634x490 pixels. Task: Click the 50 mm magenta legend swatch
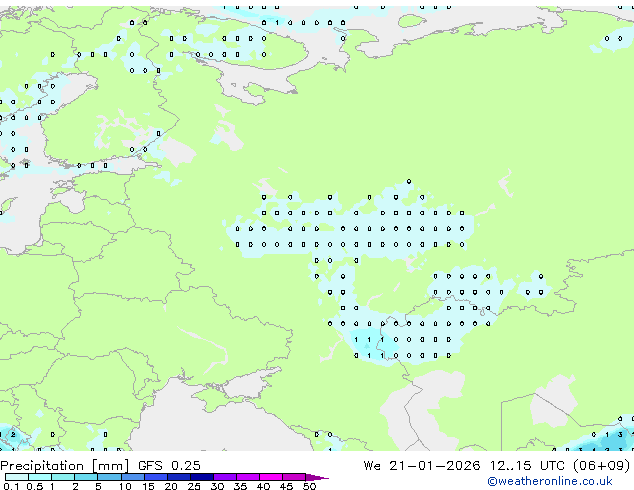click(x=299, y=477)
